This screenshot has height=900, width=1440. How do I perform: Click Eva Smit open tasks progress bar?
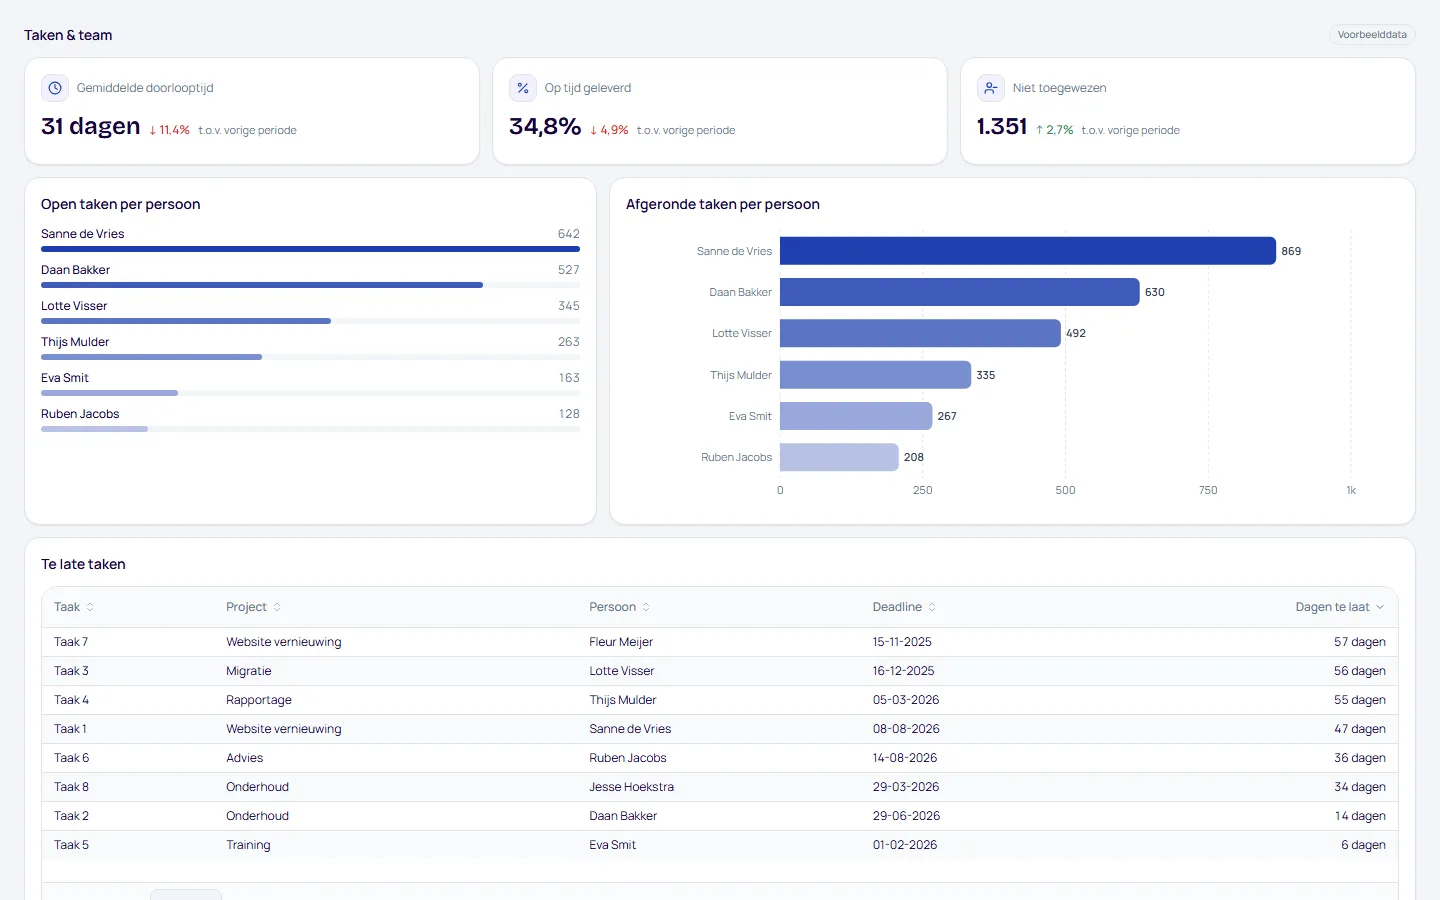pos(310,393)
